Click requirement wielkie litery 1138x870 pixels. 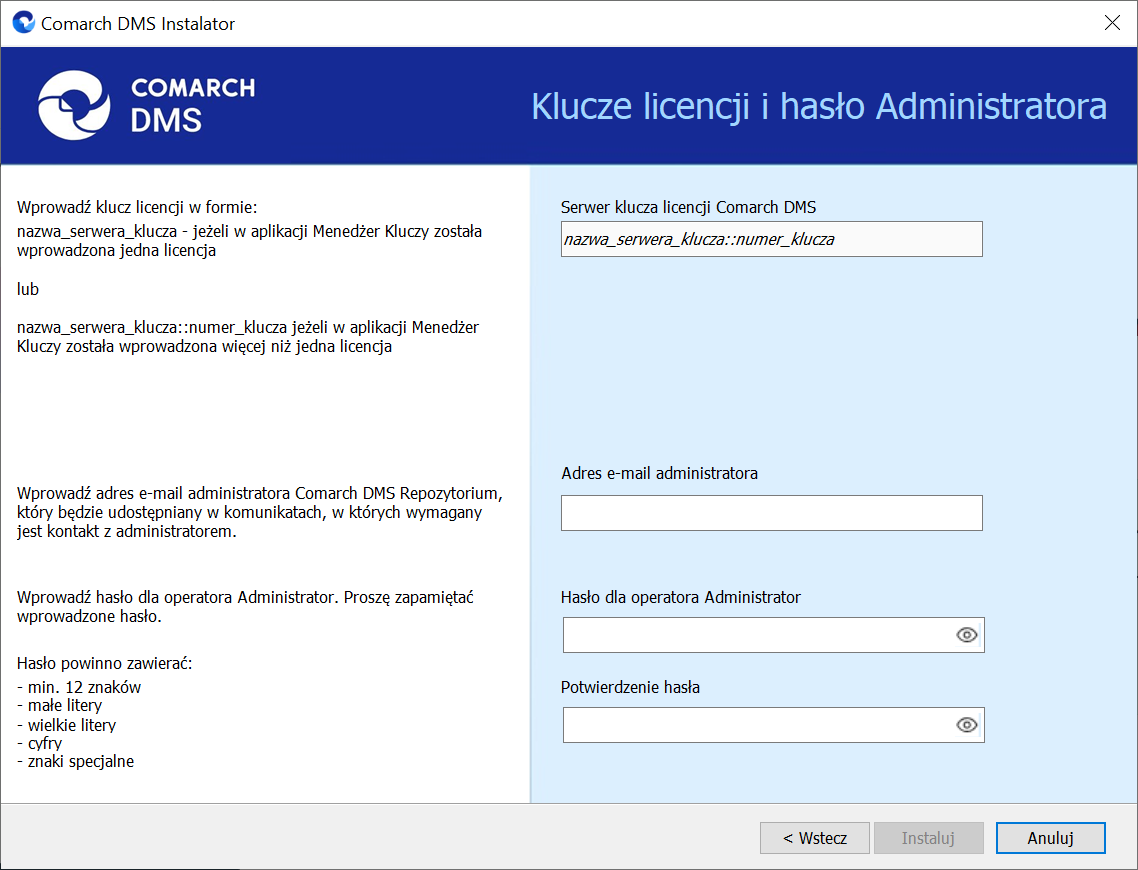tap(66, 725)
